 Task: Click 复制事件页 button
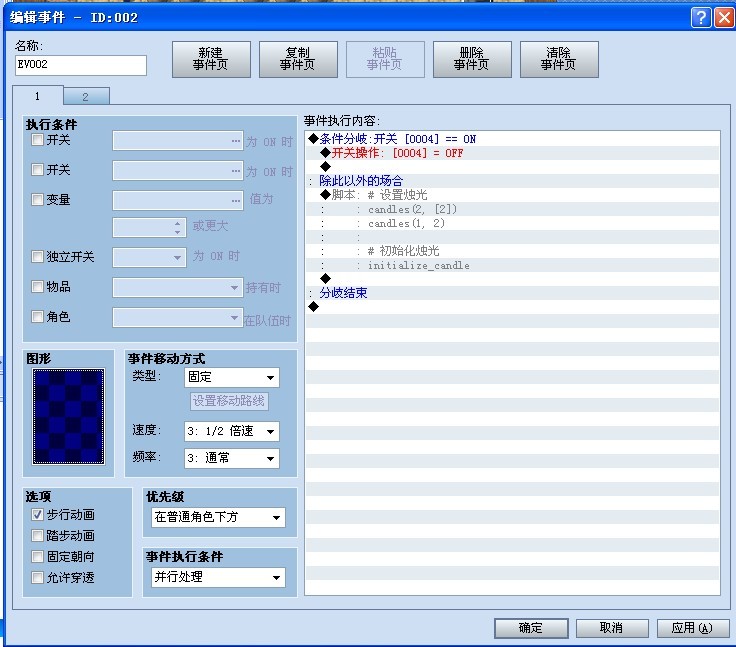pos(298,59)
